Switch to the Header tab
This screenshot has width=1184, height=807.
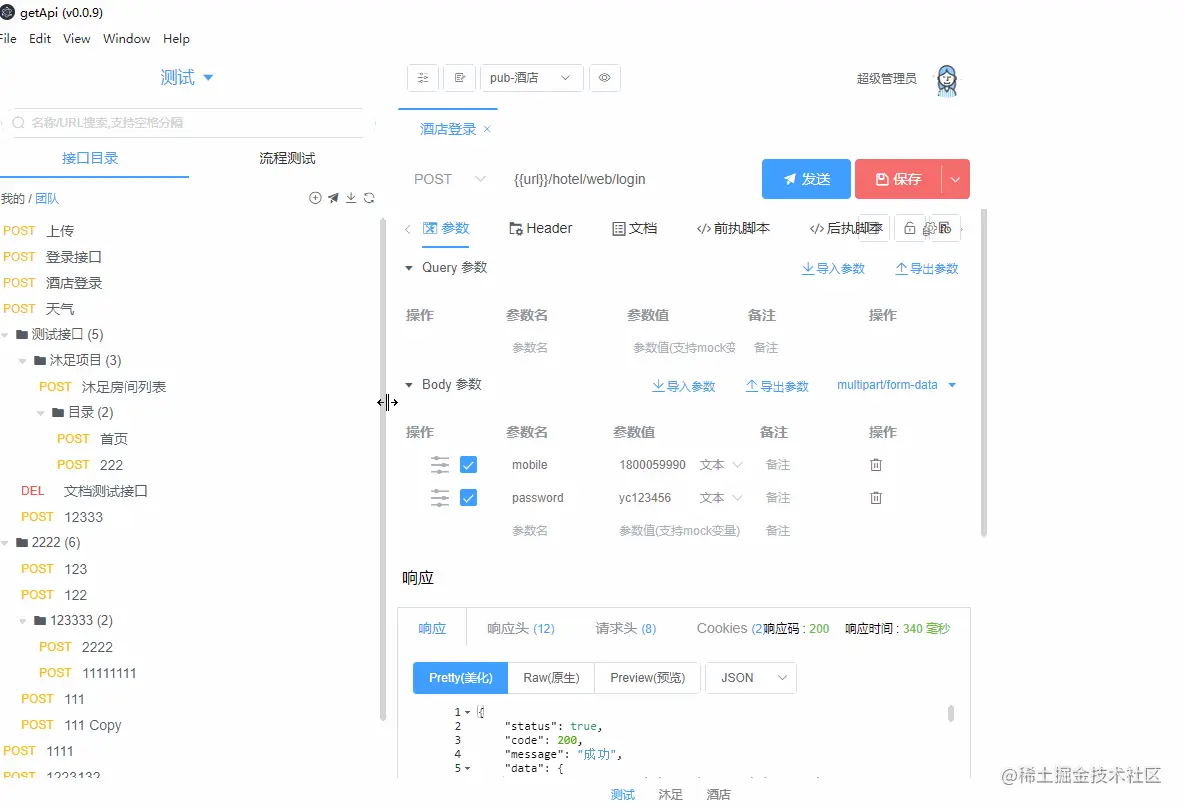click(541, 229)
